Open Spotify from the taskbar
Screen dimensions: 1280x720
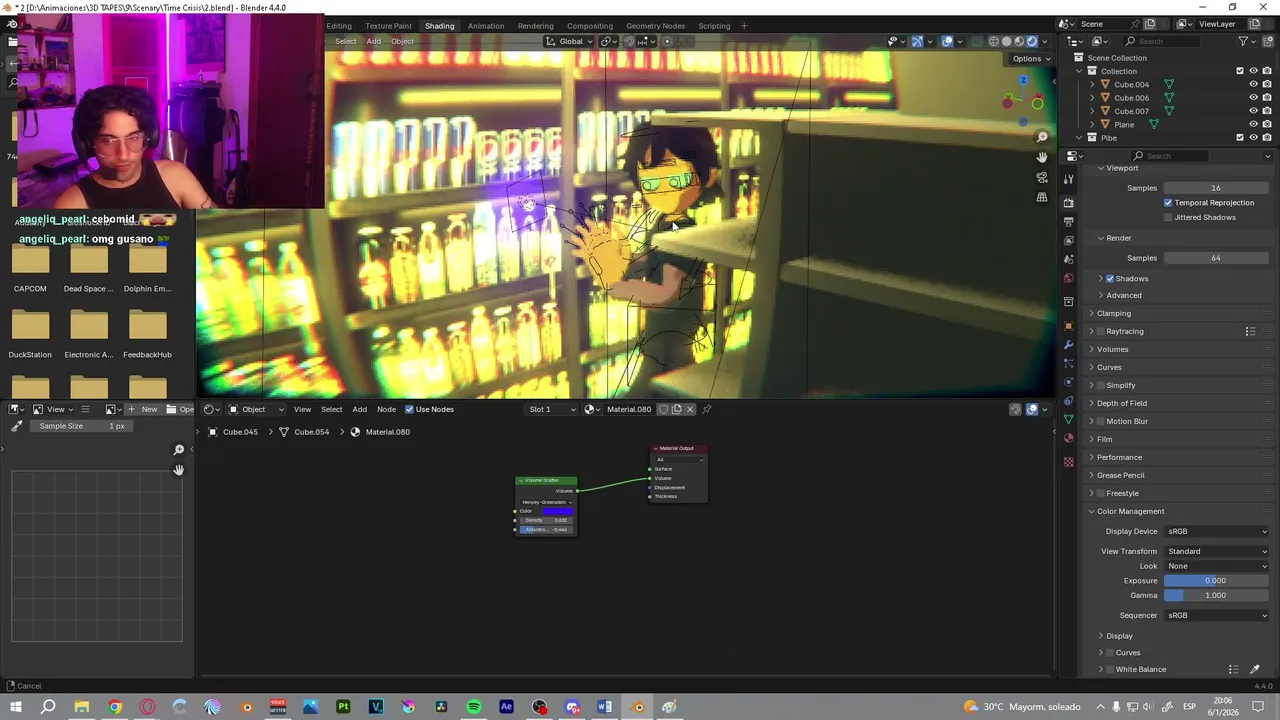474,707
